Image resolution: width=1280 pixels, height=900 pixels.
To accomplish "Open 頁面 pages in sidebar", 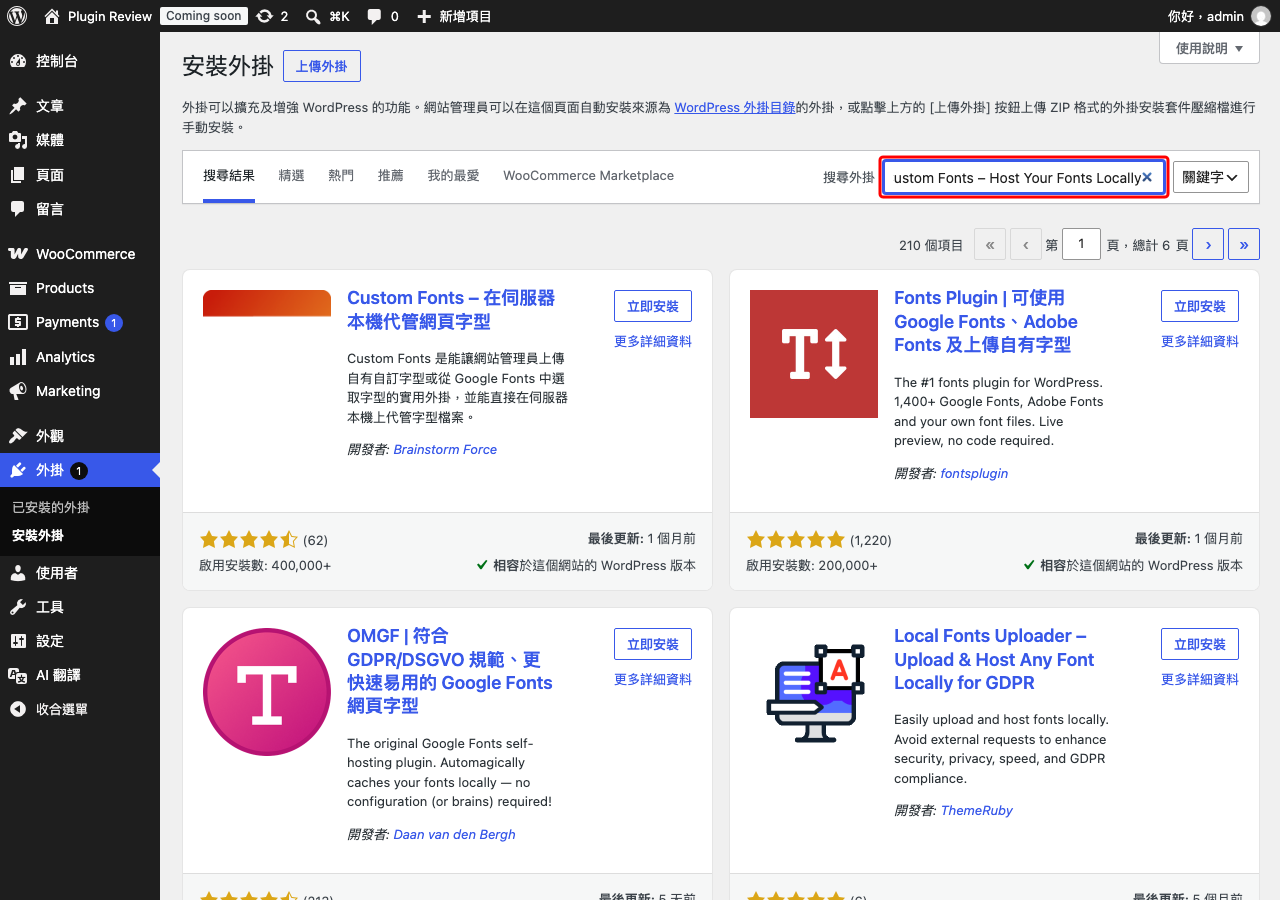I will (80, 175).
